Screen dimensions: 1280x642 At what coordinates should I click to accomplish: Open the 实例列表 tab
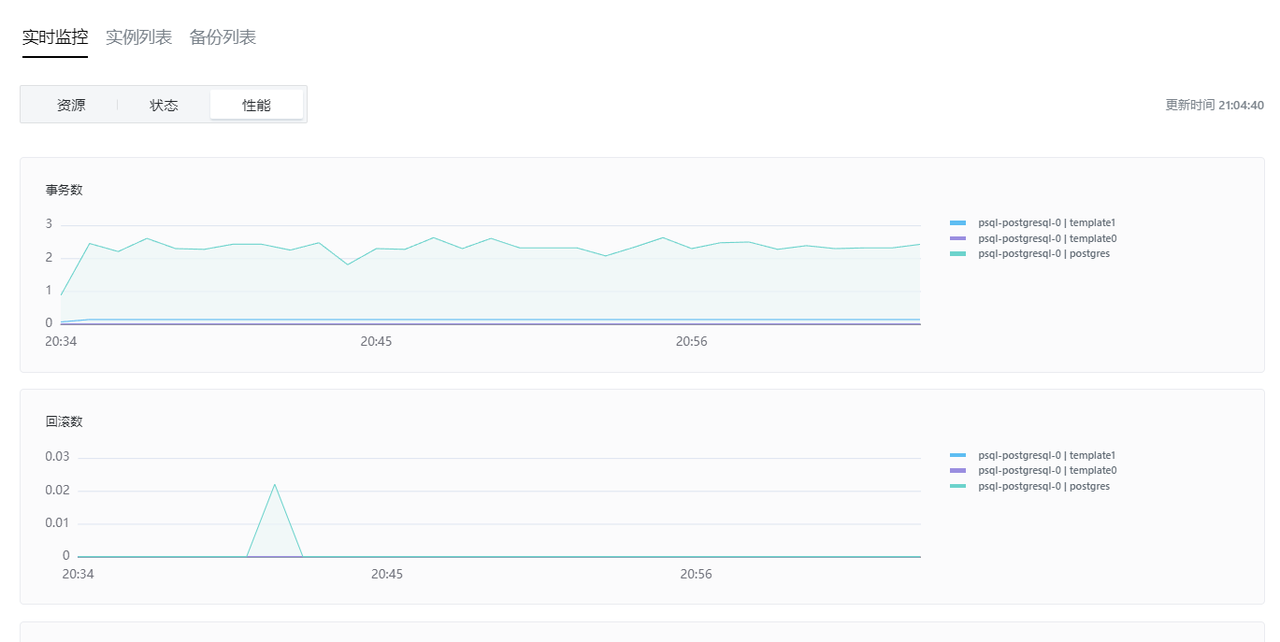coord(139,37)
